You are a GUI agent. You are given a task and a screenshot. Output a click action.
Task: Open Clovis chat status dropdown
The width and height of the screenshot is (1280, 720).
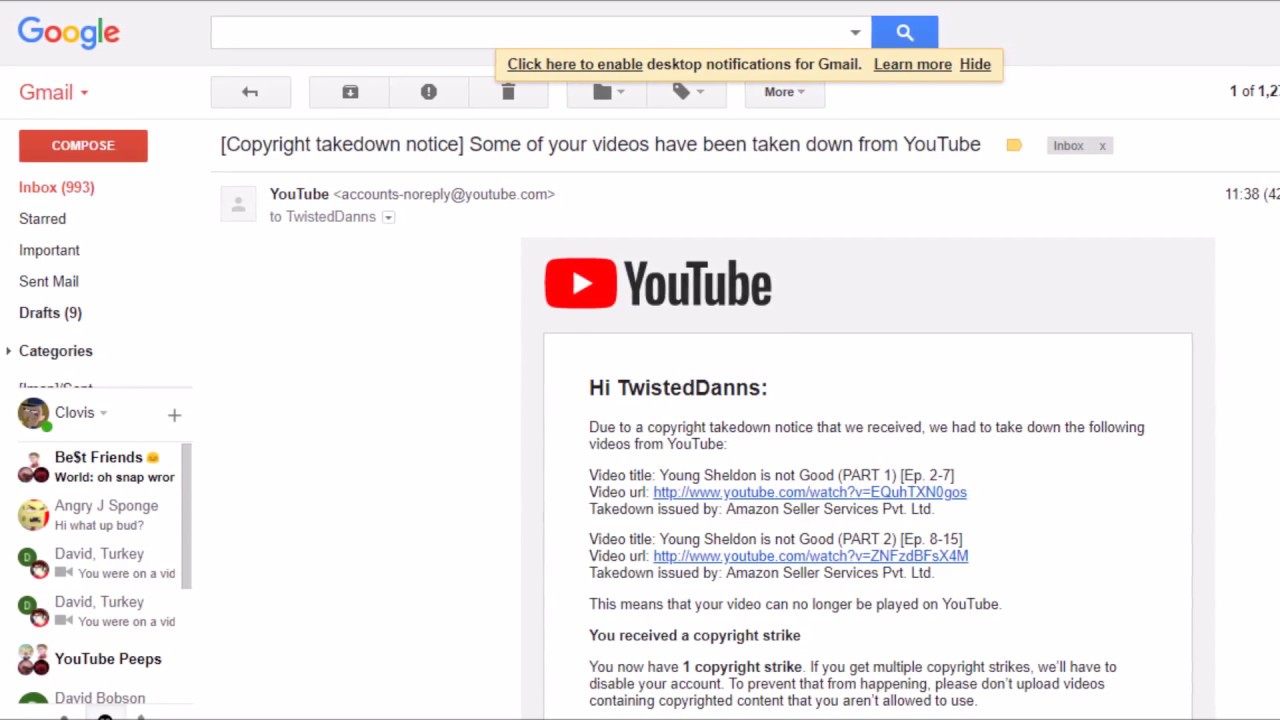(x=103, y=413)
